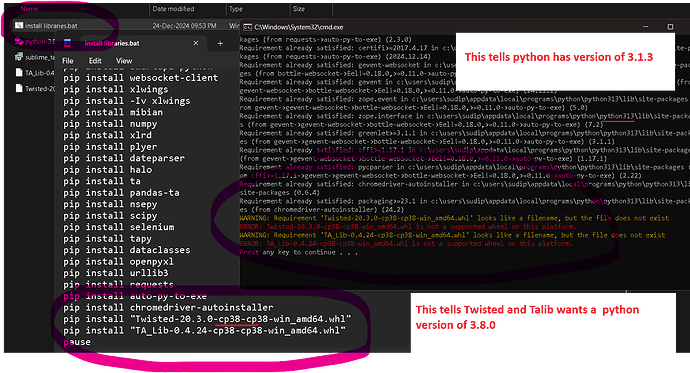Sort by the Size column header
Screen dimensions: 690x373
[x=299, y=9]
